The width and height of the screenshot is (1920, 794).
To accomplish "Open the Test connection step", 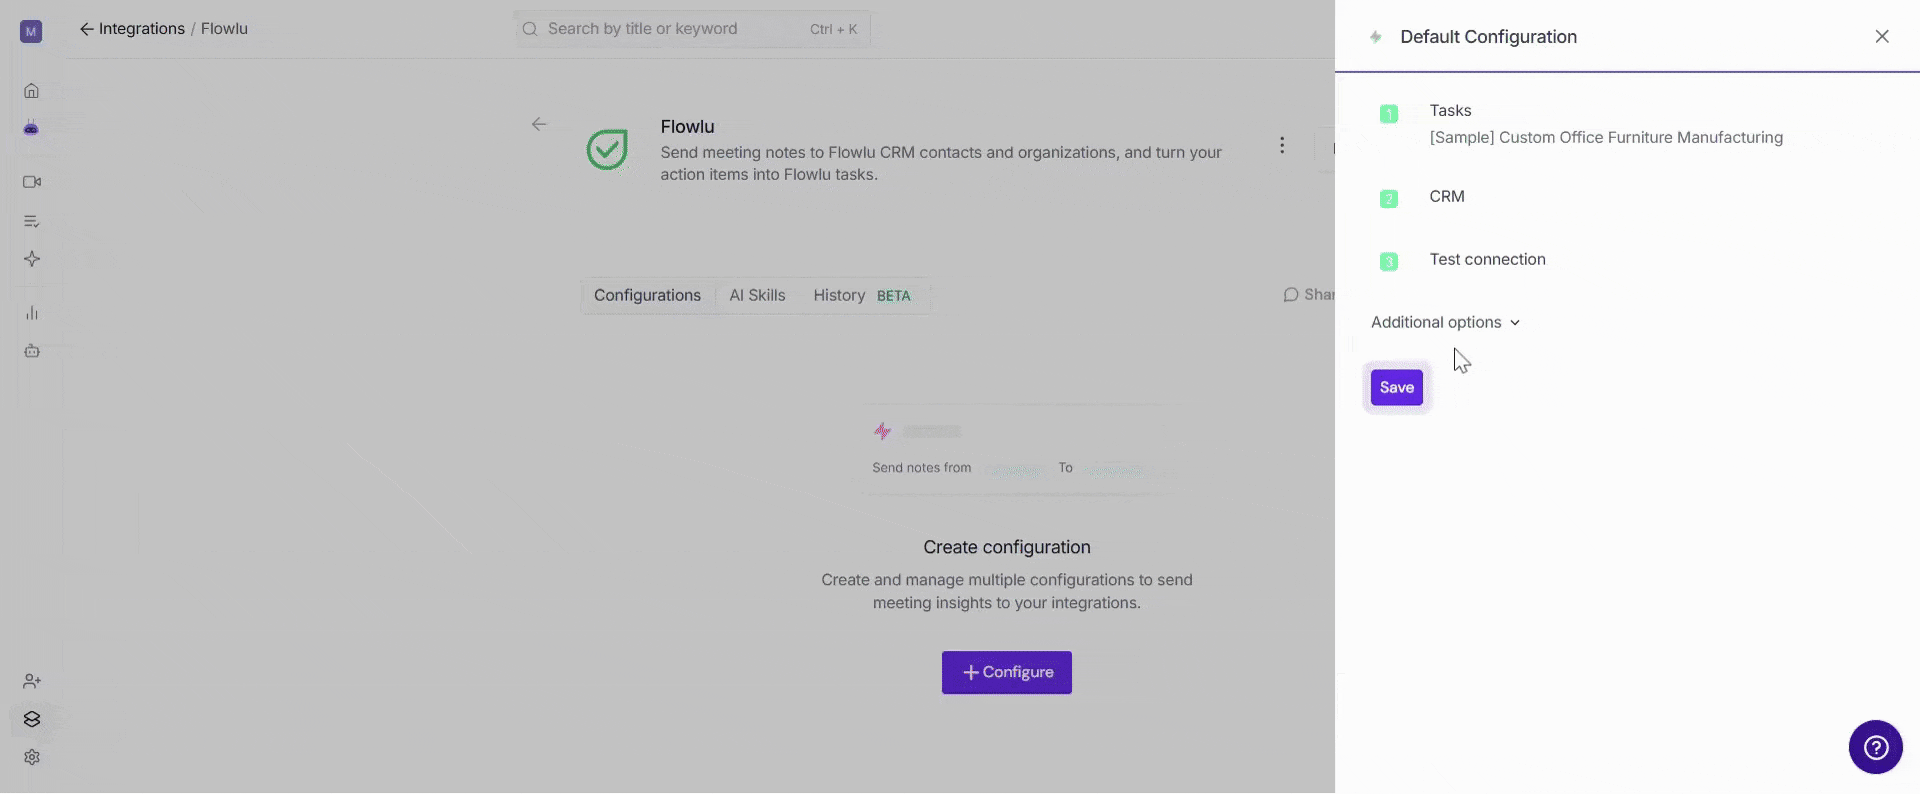I will [x=1487, y=260].
